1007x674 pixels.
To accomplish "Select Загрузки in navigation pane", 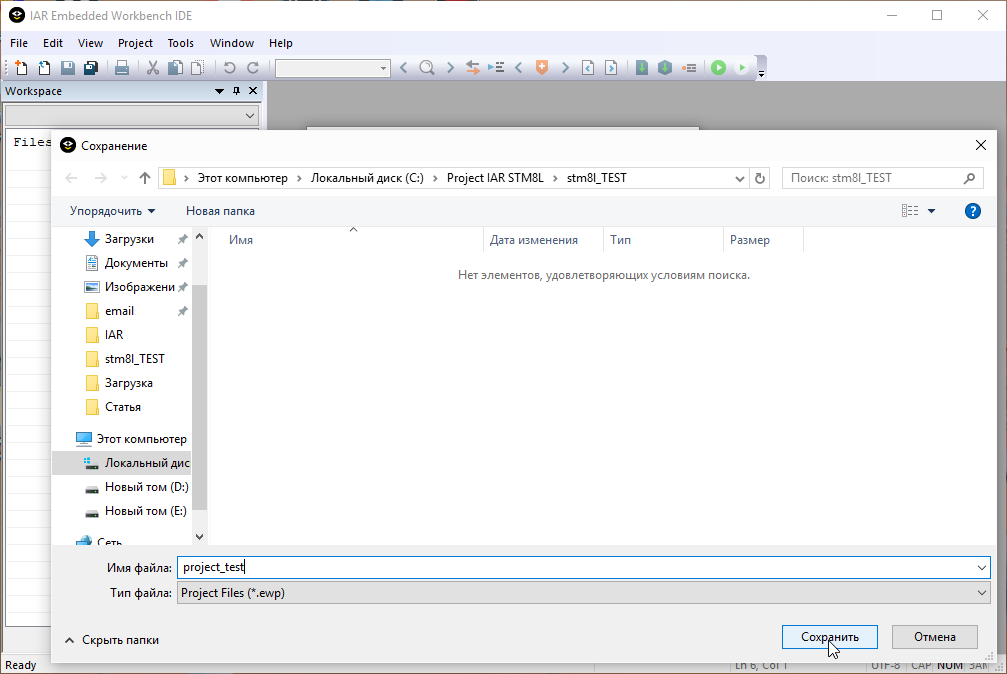I will [x=129, y=239].
